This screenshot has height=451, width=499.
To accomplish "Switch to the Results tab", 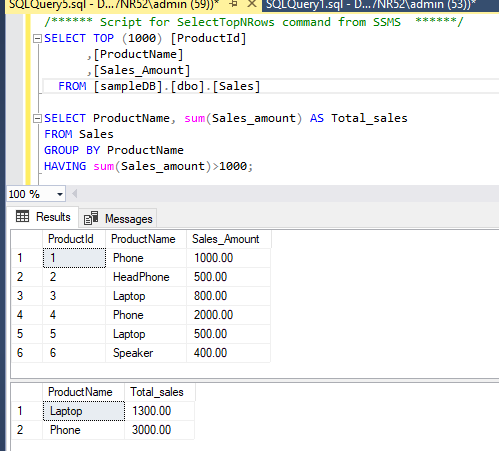I will (43, 217).
